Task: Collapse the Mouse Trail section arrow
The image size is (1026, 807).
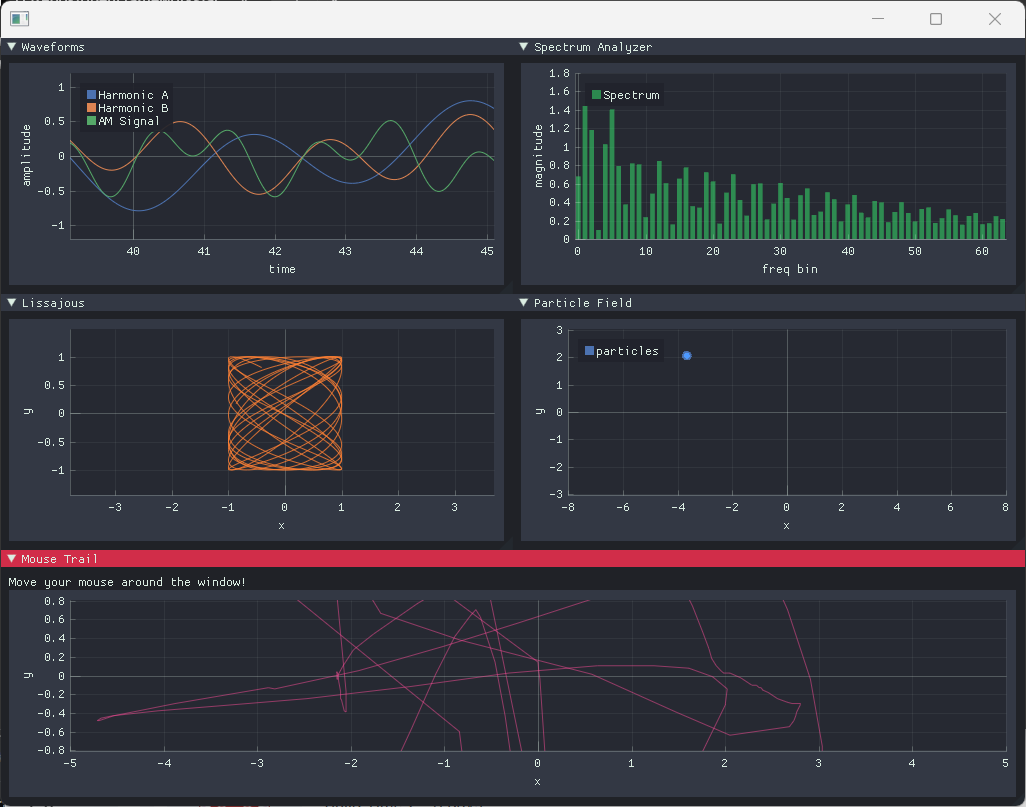Action: coord(12,558)
